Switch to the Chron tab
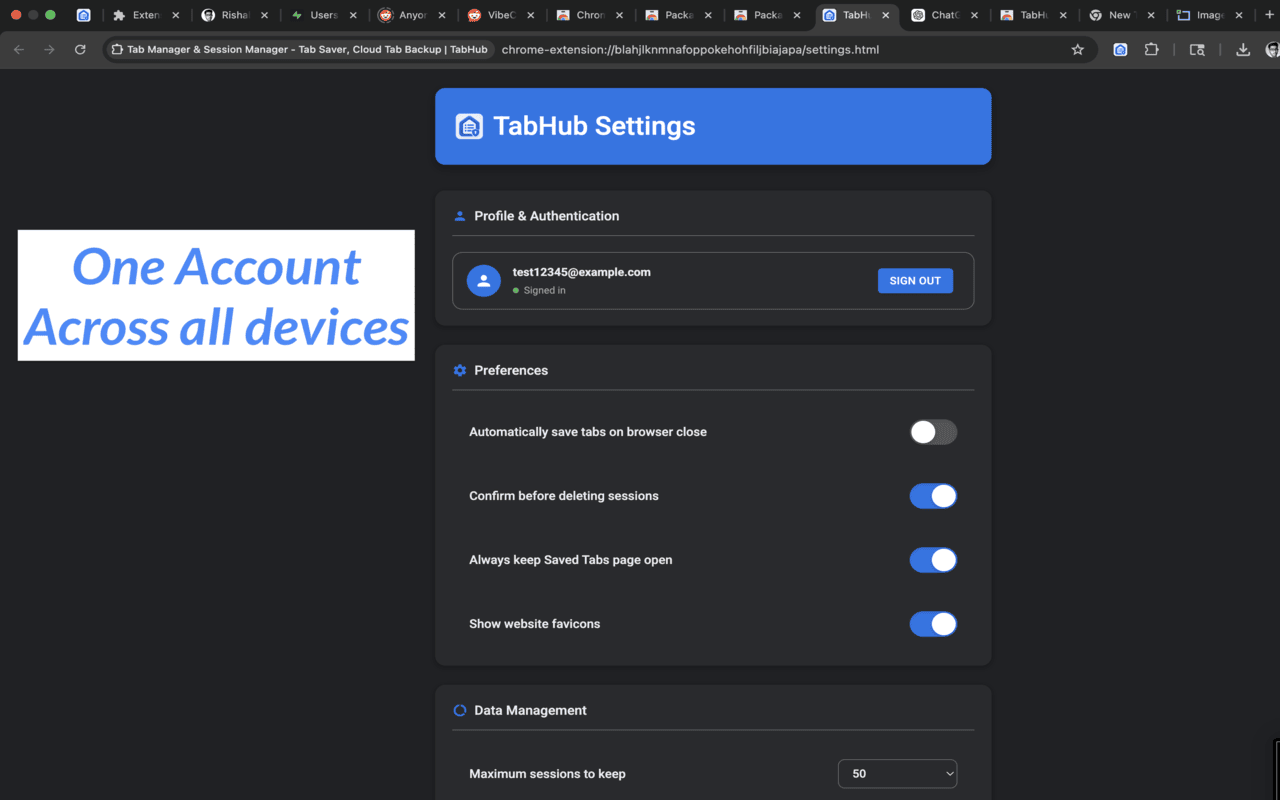The width and height of the screenshot is (1280, 800). [x=590, y=15]
